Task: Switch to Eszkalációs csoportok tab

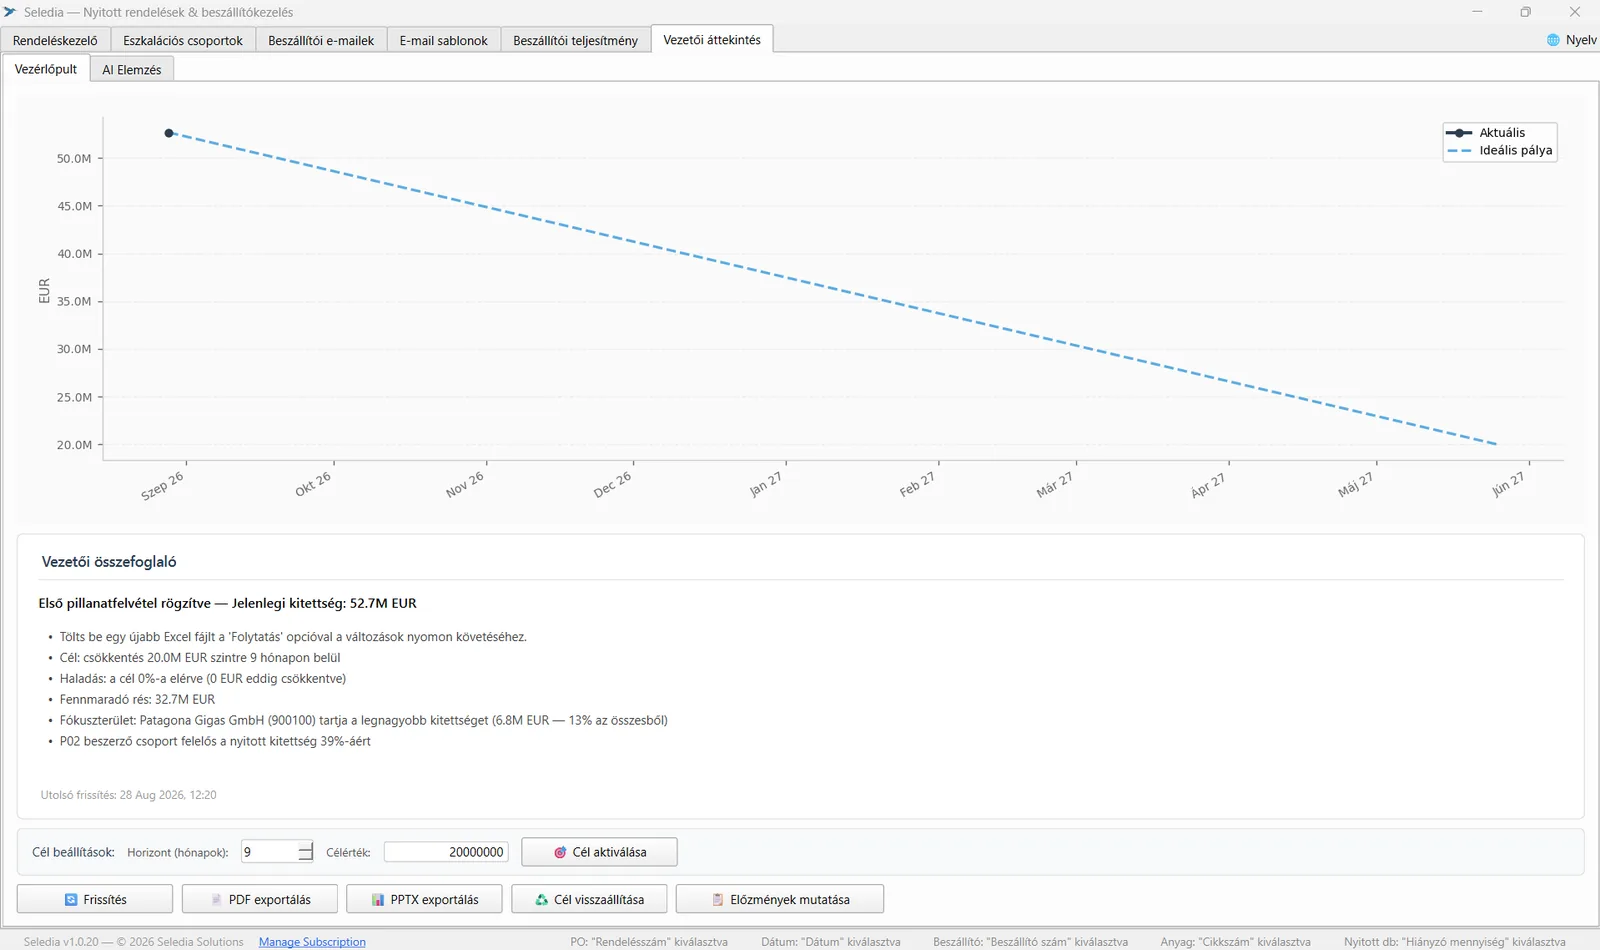Action: pyautogui.click(x=183, y=40)
